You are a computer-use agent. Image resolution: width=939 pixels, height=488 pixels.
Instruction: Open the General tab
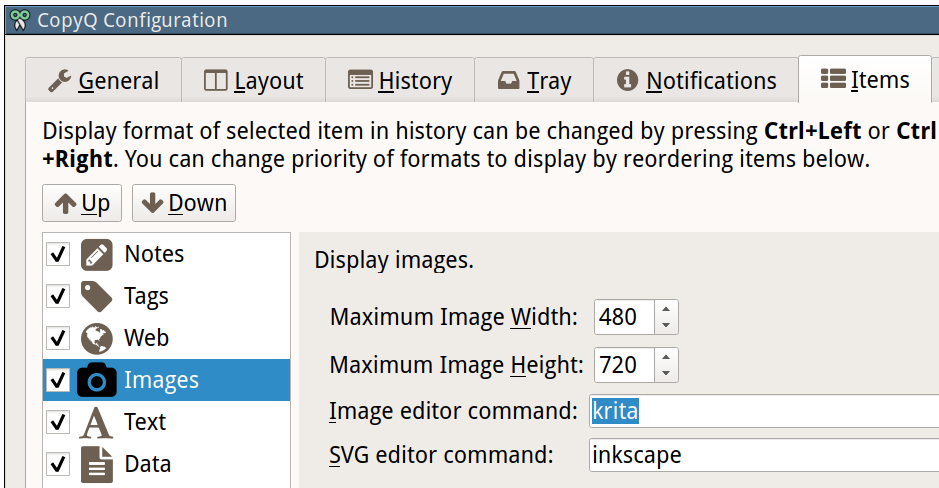pos(104,81)
